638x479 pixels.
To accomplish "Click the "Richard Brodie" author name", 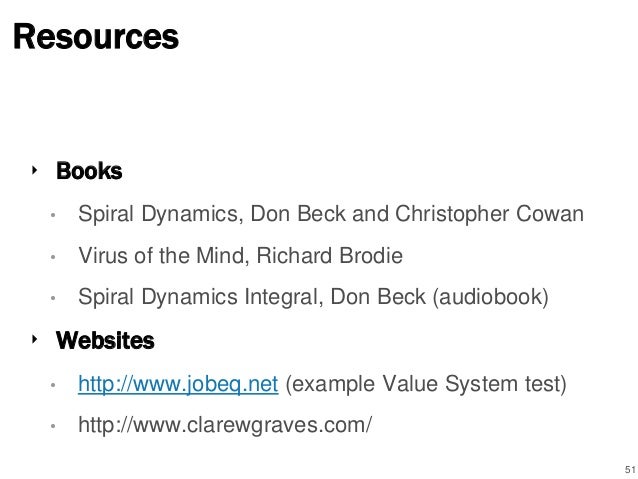I will tap(330, 256).
